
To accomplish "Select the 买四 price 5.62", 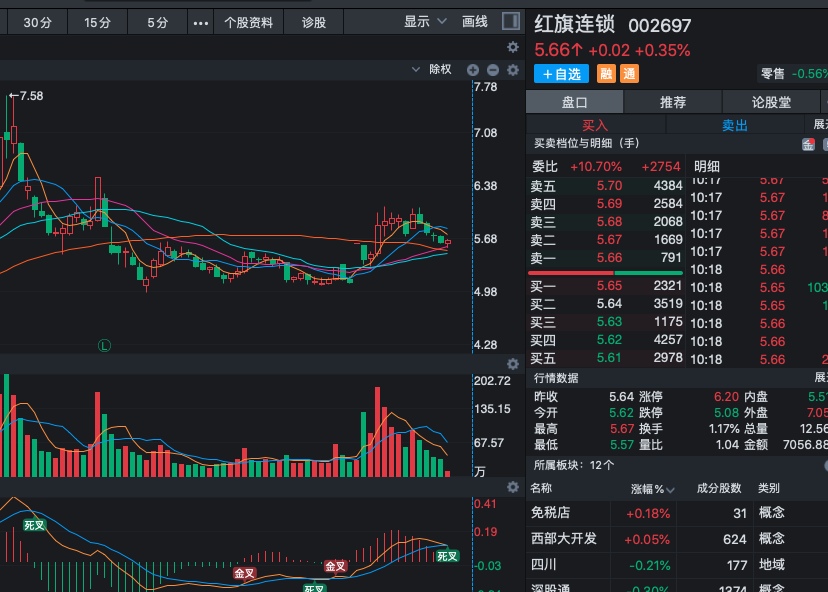I will click(x=609, y=340).
